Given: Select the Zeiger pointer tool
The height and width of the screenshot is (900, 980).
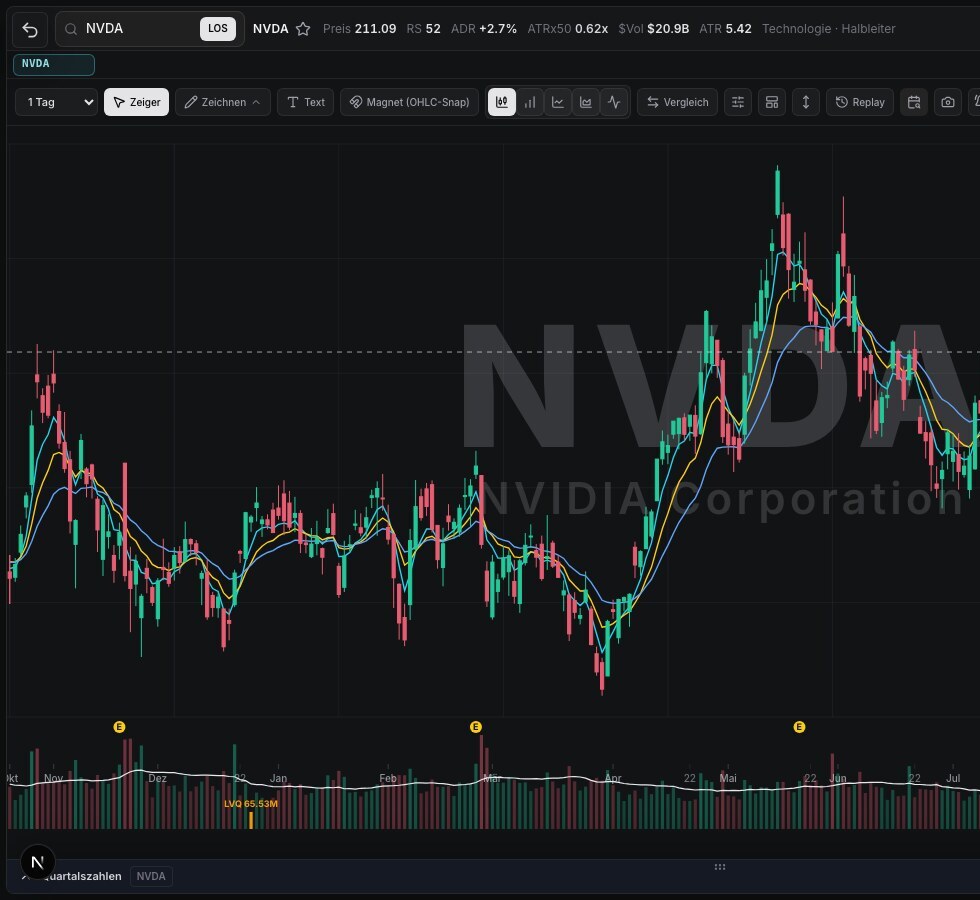Looking at the screenshot, I should point(136,102).
